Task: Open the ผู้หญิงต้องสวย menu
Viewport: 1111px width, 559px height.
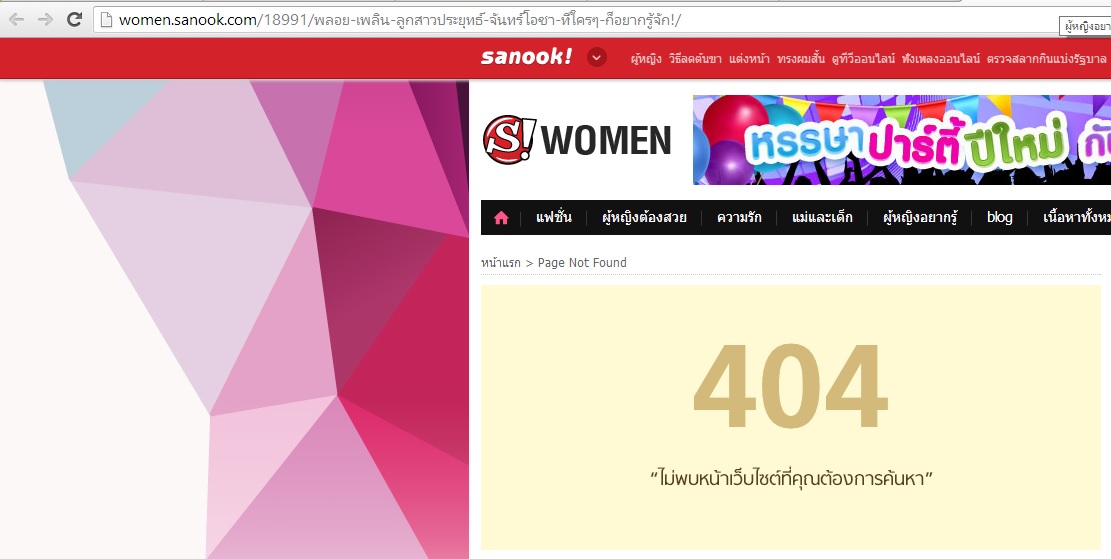Action: [x=644, y=218]
